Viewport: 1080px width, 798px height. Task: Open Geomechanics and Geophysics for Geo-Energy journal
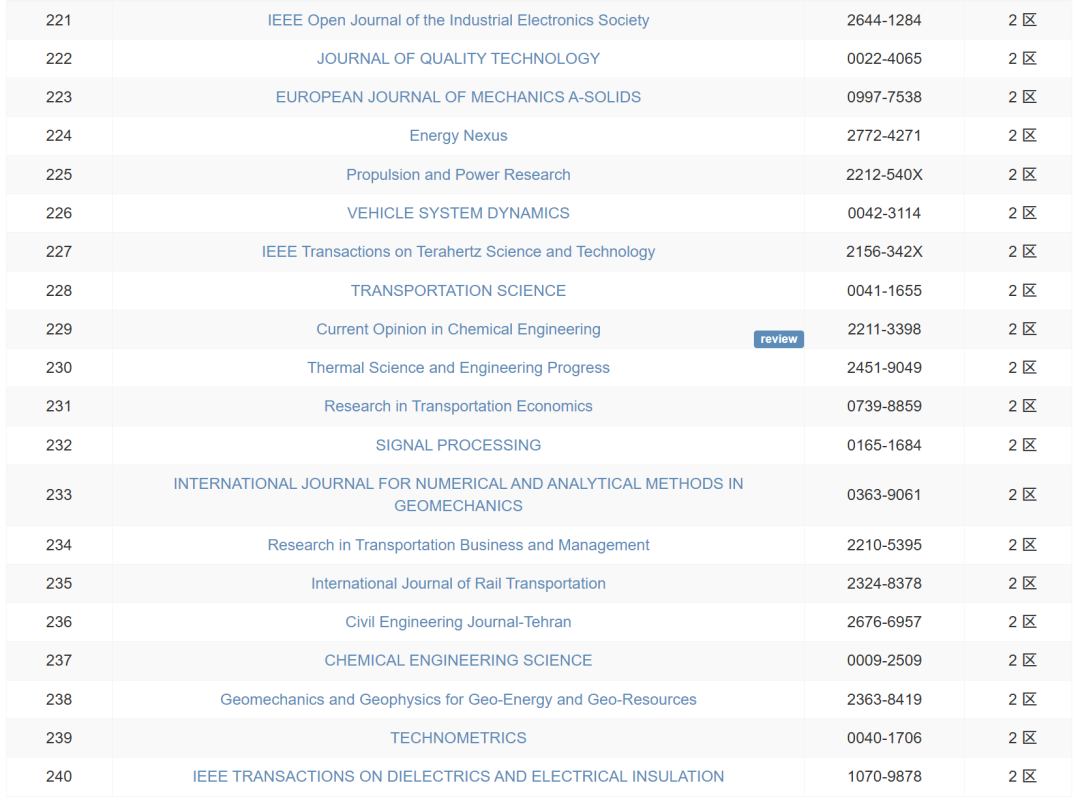pyautogui.click(x=458, y=699)
